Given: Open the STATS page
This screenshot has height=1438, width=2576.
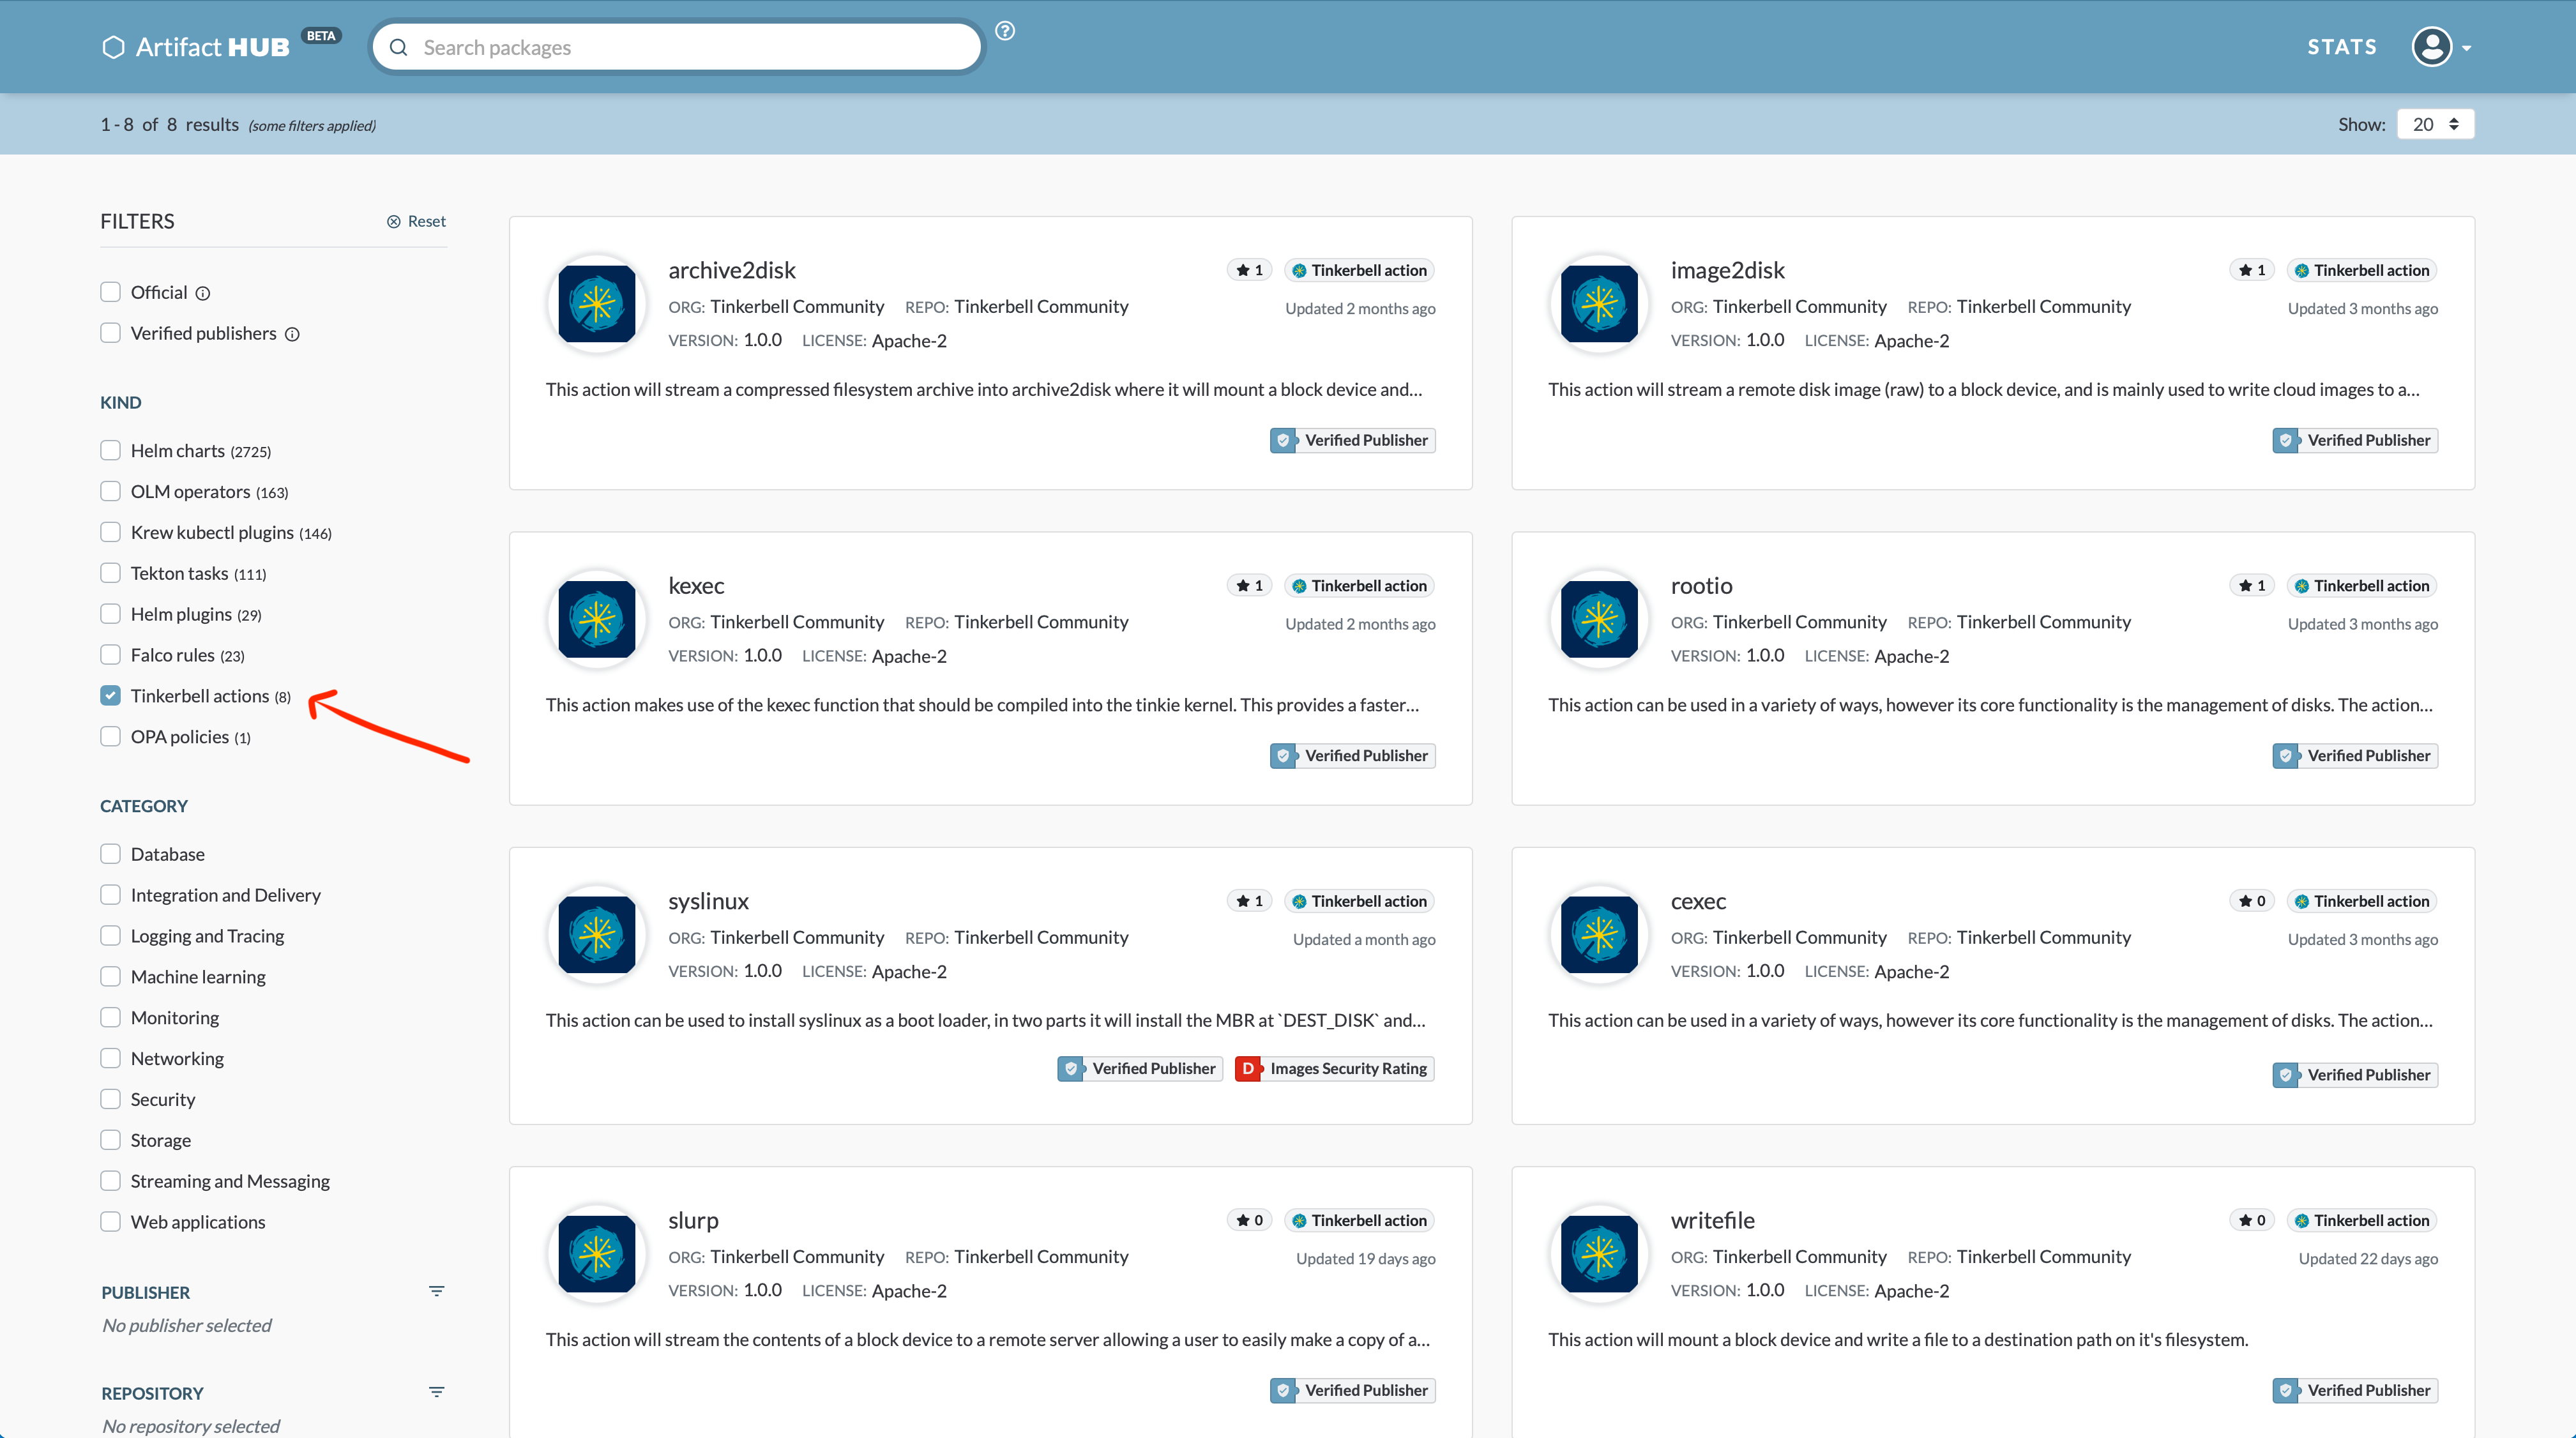Looking at the screenshot, I should (x=2341, y=46).
